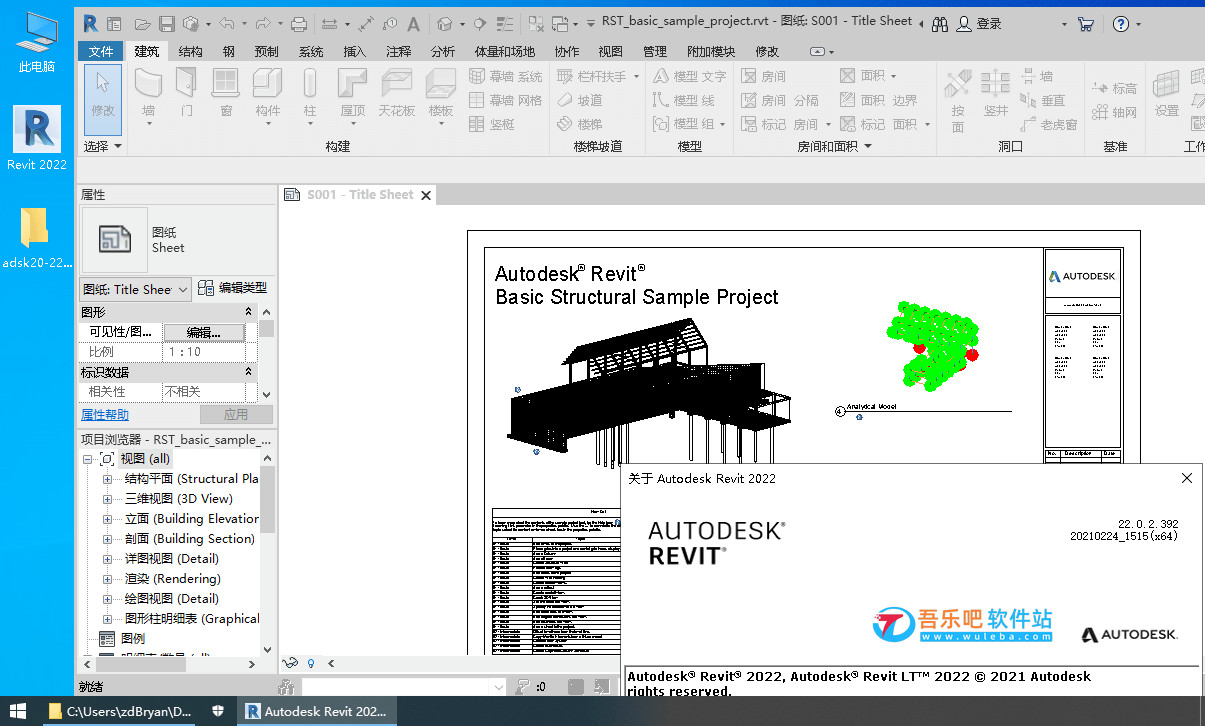Select the 标高 (Level) tool
Image resolution: width=1205 pixels, height=726 pixels.
[1115, 88]
